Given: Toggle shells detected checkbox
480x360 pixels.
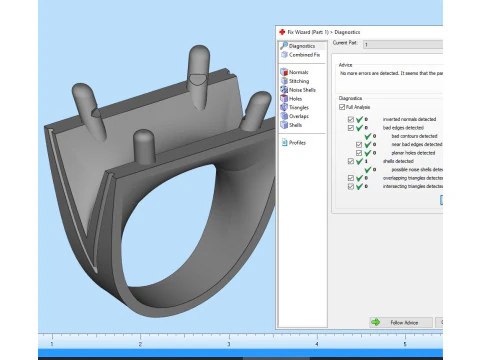Looking at the screenshot, I should click(351, 161).
